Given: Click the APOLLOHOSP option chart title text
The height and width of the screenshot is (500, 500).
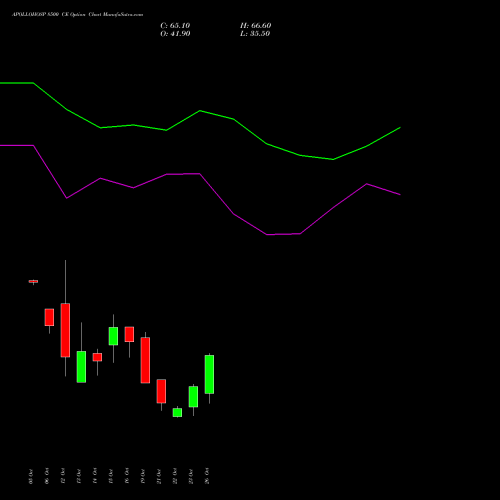Looking at the screenshot, I should tap(77, 15).
